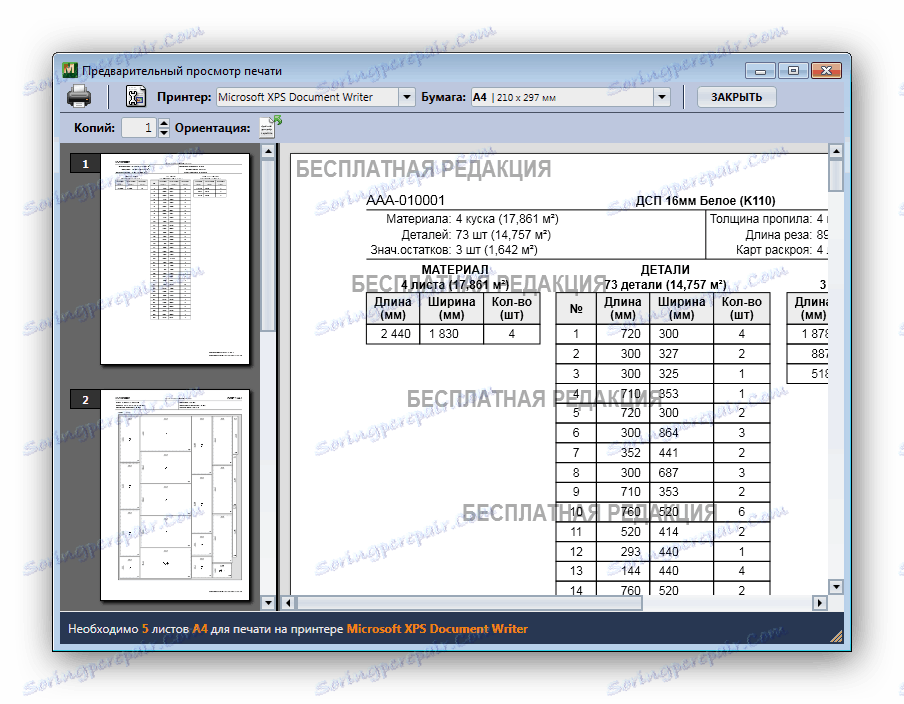Click the ЗАКРЫТЬ button
904x704 pixels.
click(x=736, y=97)
